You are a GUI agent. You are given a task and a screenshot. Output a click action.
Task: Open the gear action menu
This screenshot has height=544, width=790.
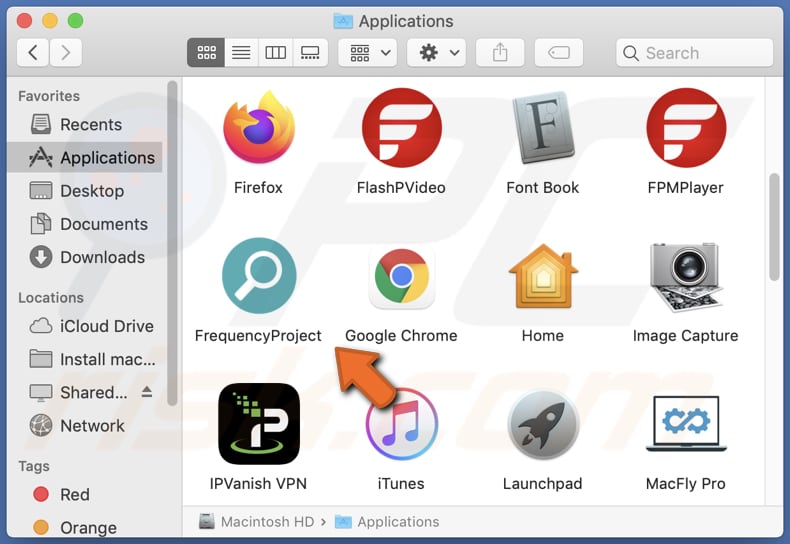click(x=436, y=52)
